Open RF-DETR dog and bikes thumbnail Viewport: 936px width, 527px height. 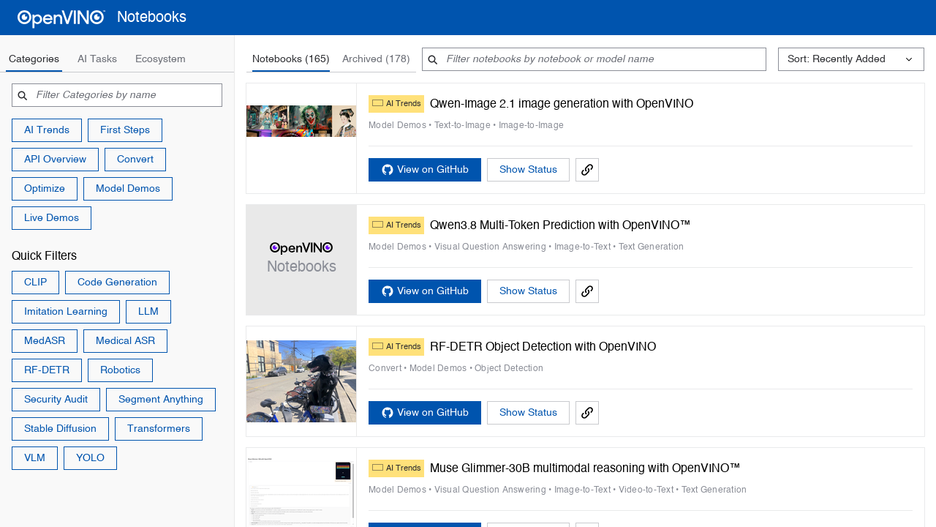point(301,381)
